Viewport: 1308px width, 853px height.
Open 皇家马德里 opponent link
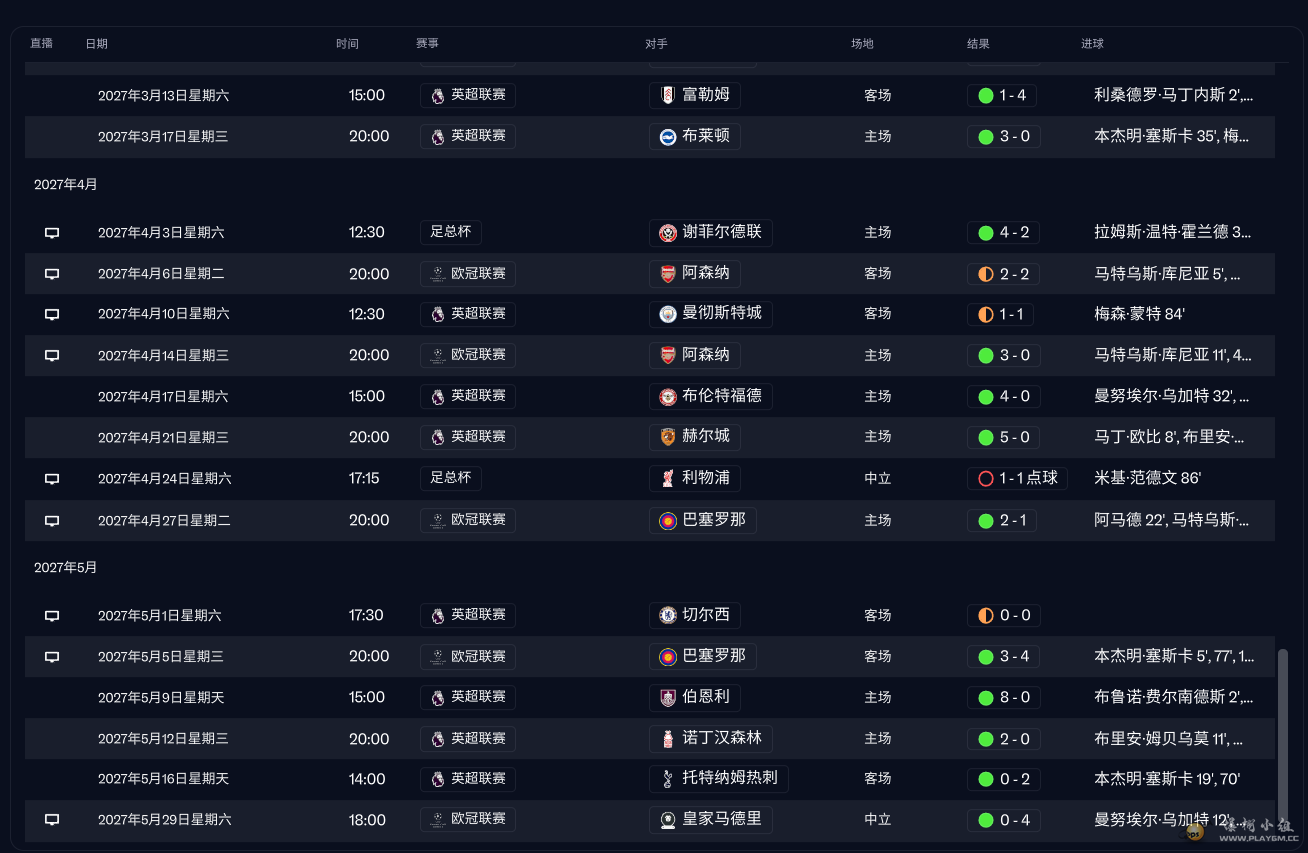click(721, 819)
